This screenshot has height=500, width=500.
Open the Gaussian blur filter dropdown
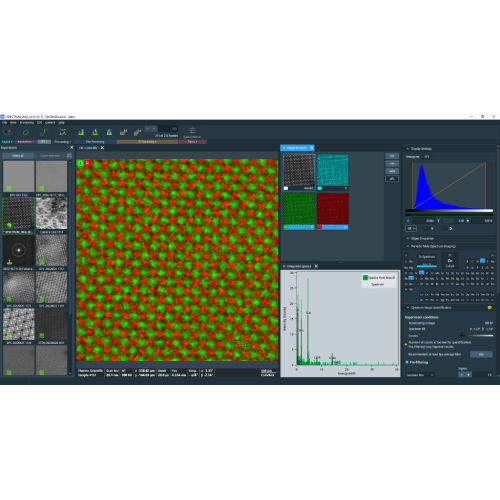coord(420,375)
